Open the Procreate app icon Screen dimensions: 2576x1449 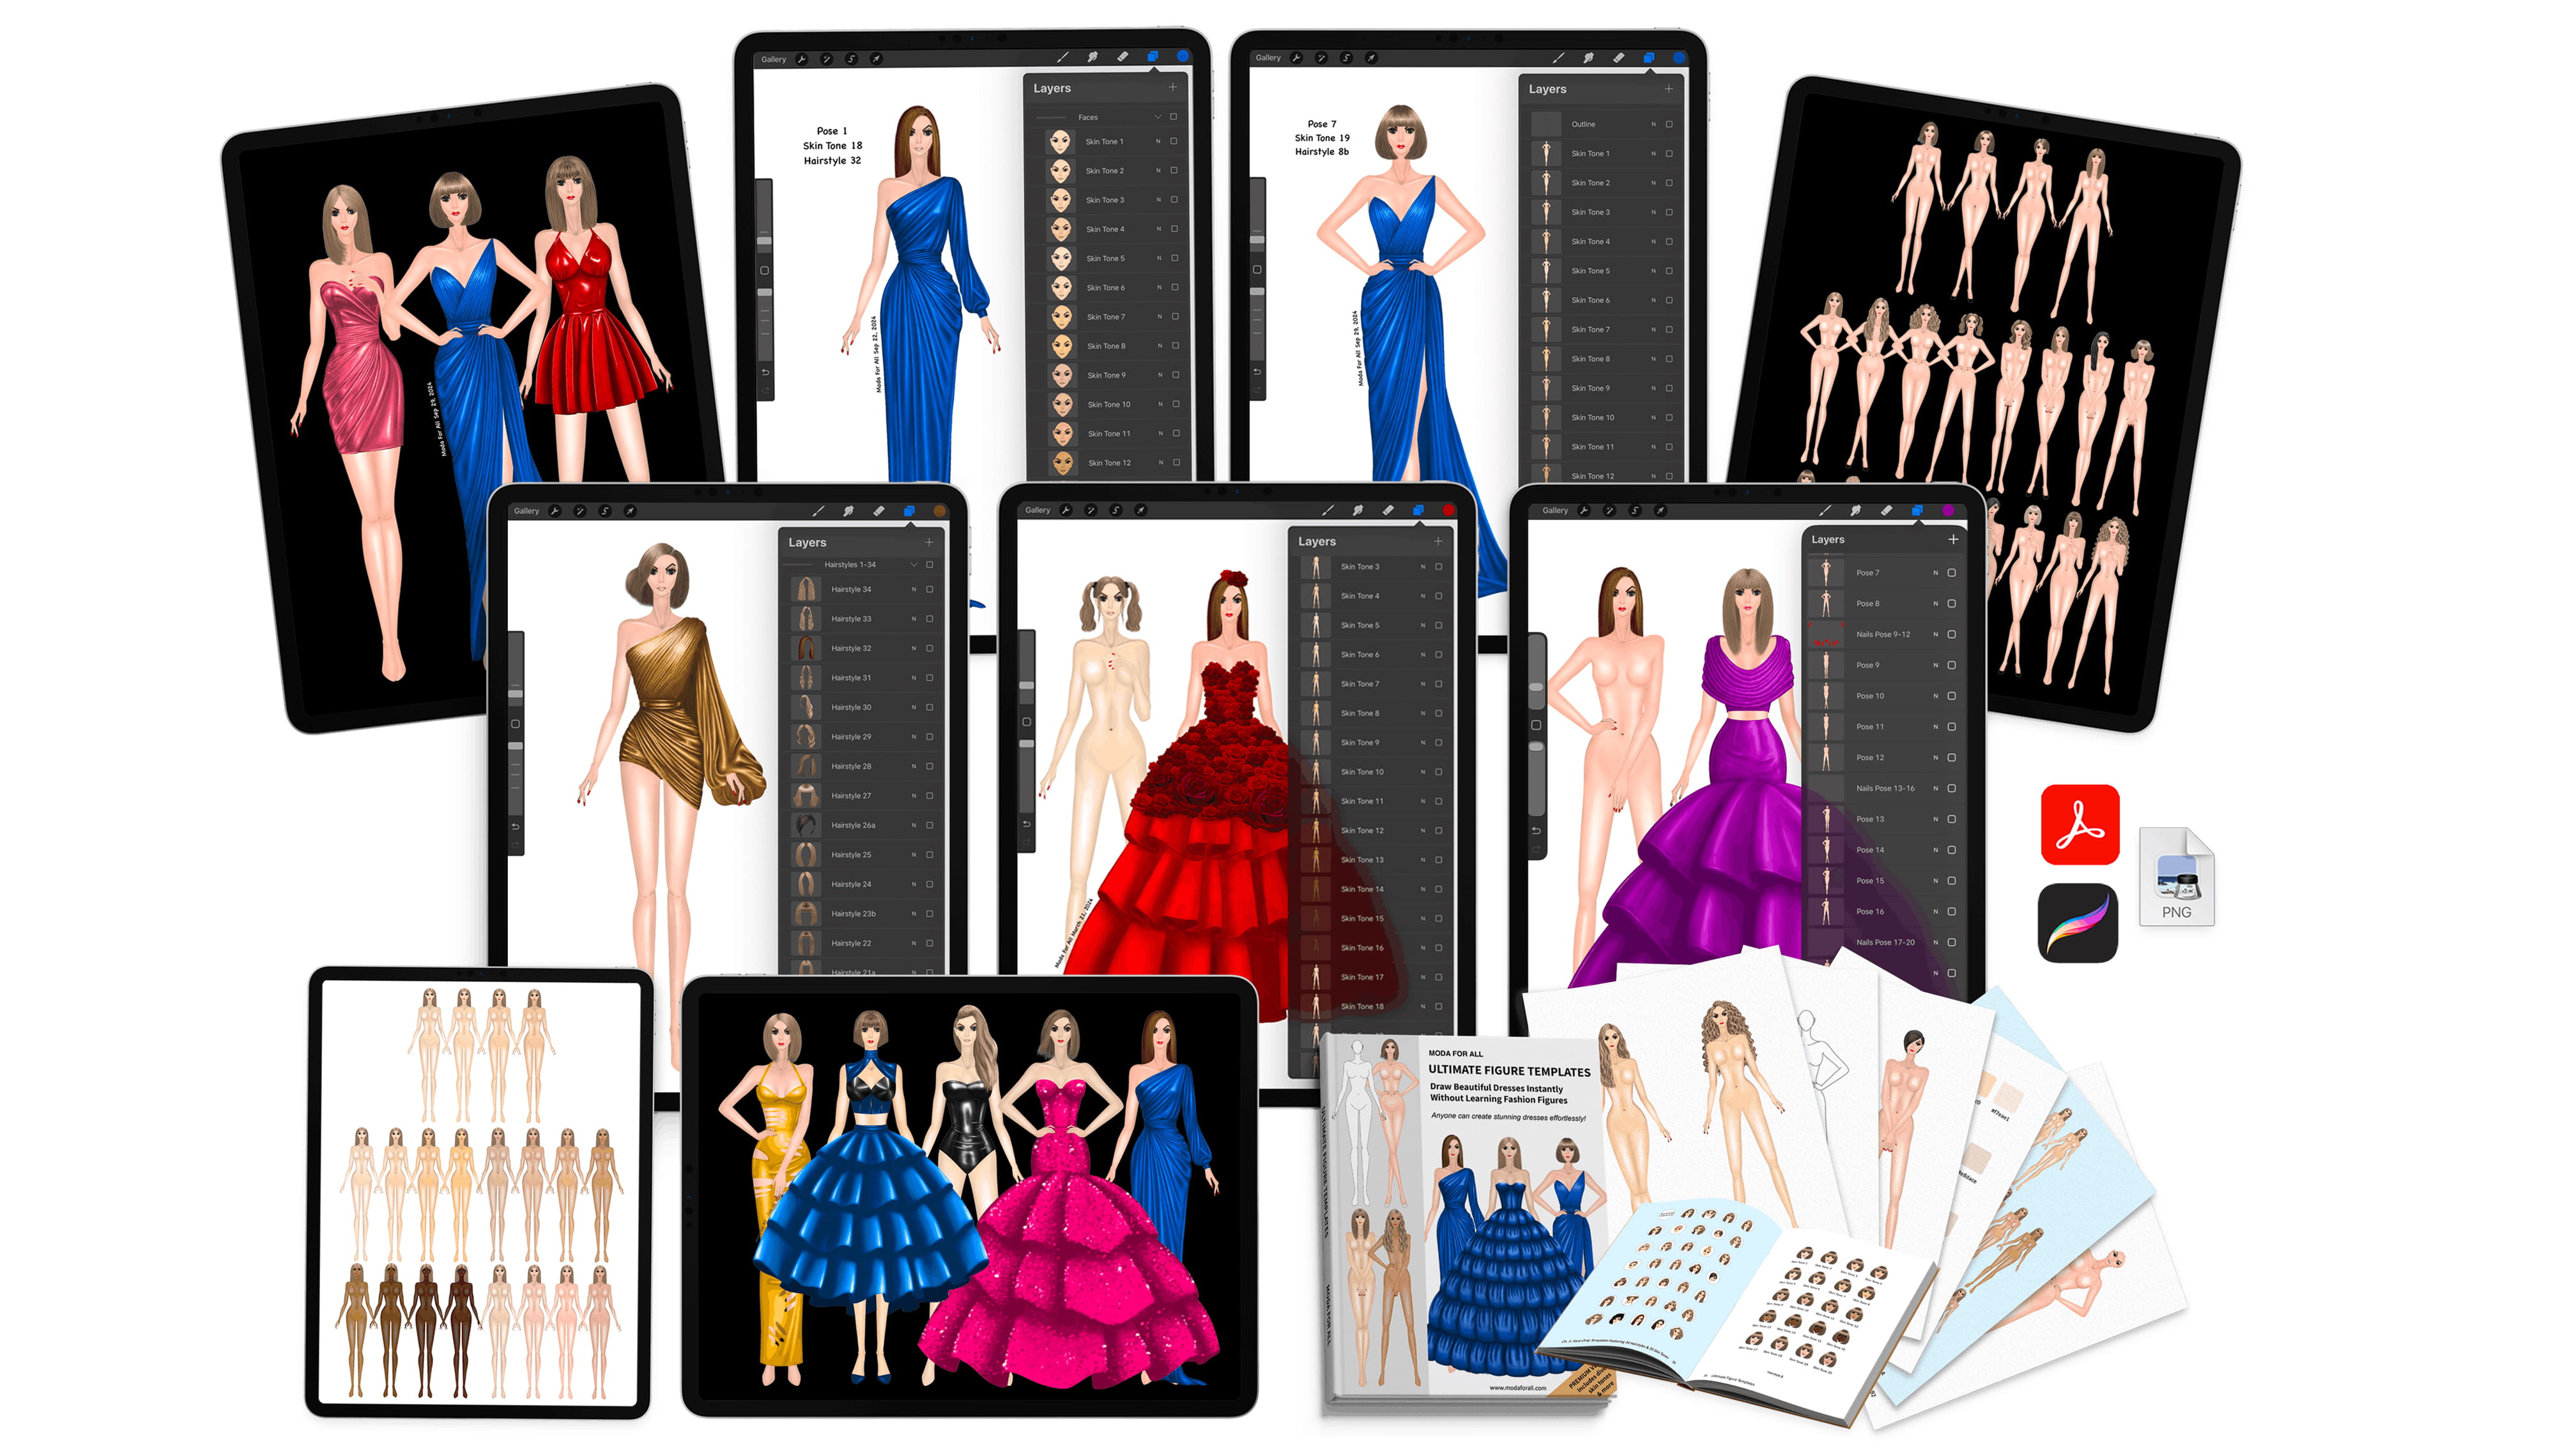[2078, 923]
